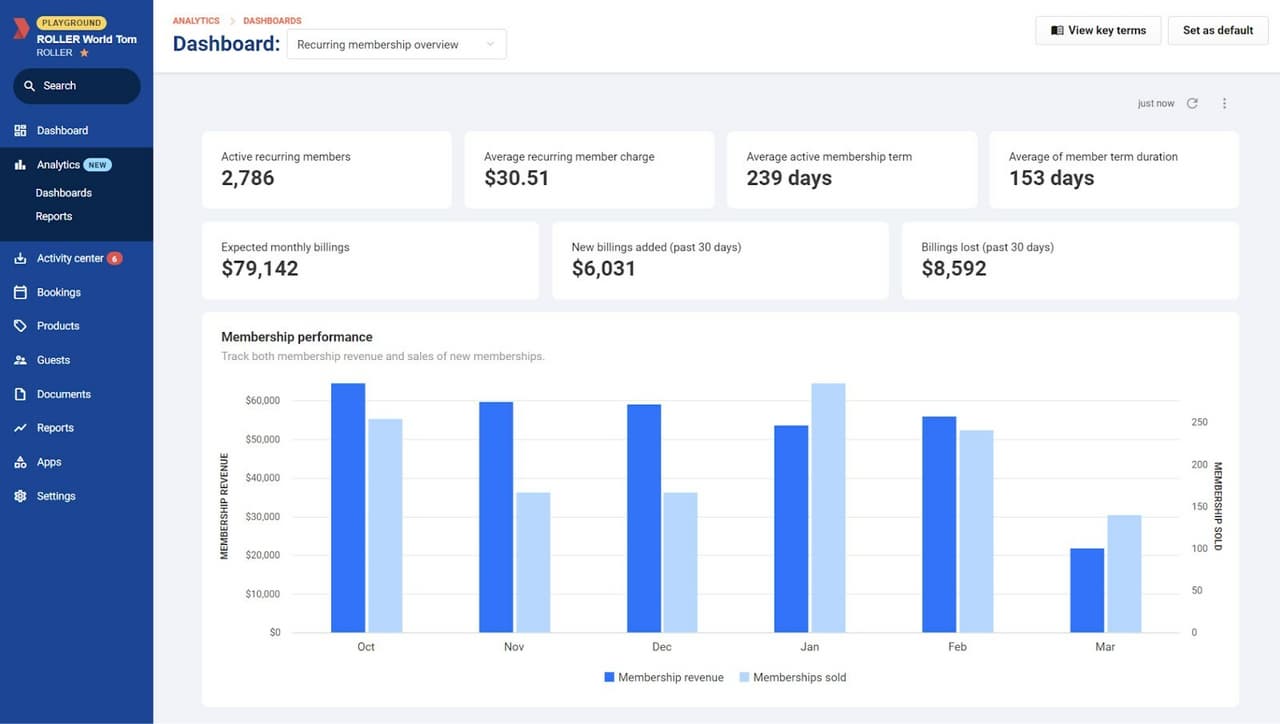Open Settings via the gear icon
Screen dimensions: 1280x724
22,495
